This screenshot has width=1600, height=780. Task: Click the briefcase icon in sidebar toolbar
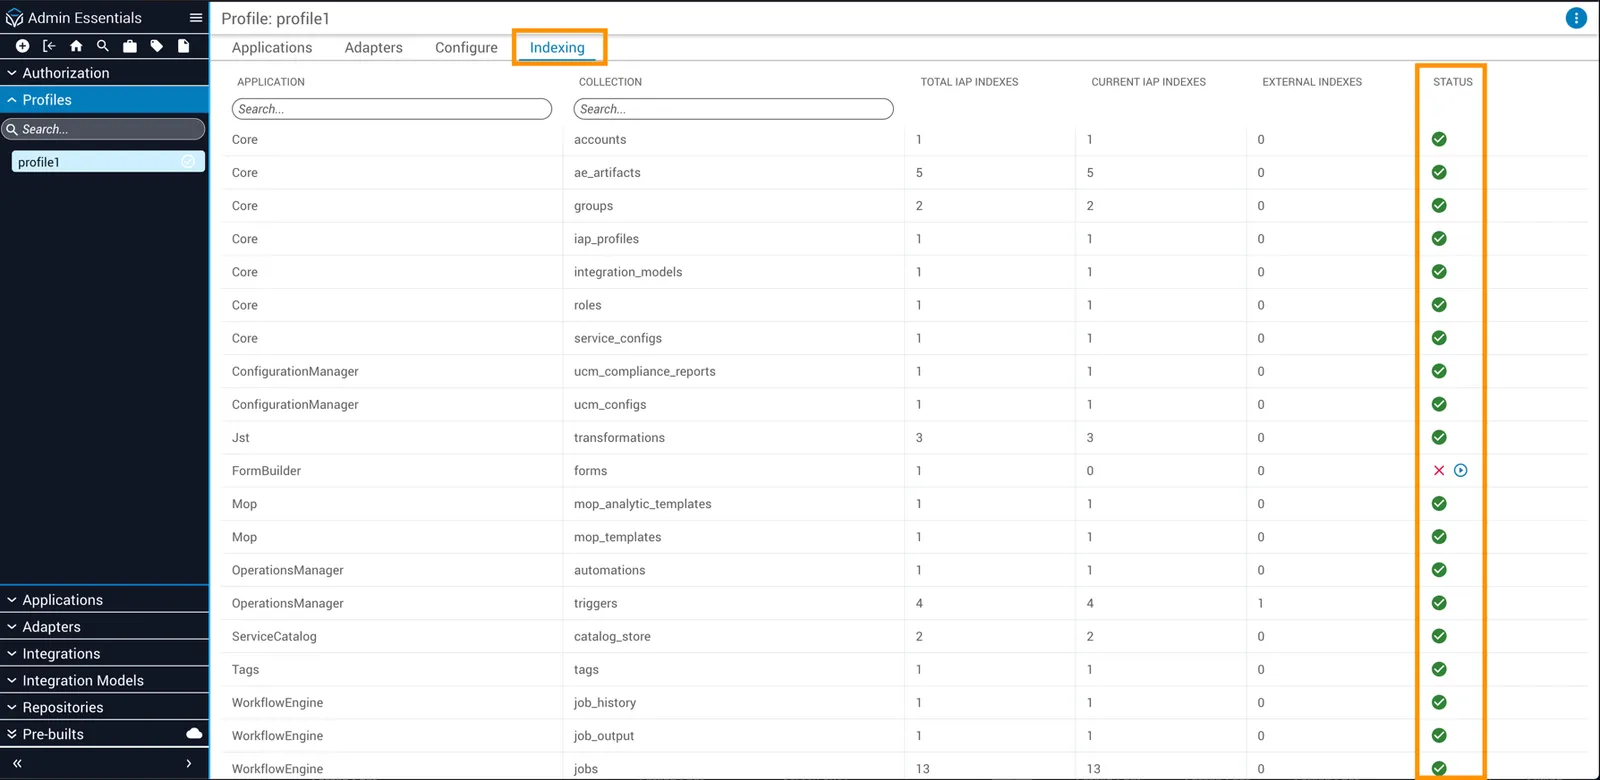[130, 46]
